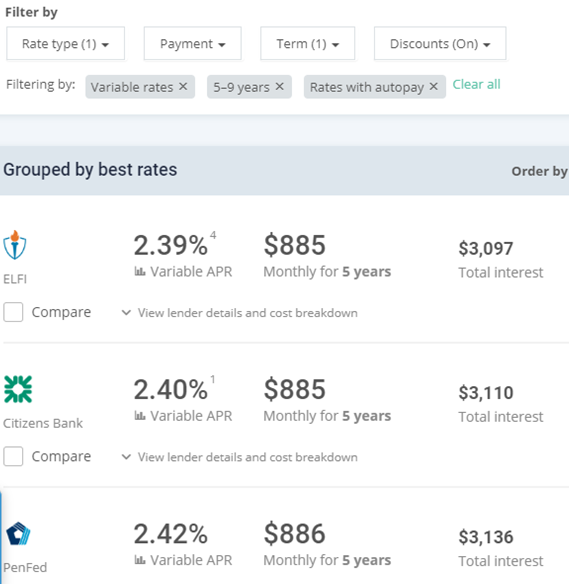Click the 2.39% ELFI rate
569x584 pixels.
click(x=171, y=245)
